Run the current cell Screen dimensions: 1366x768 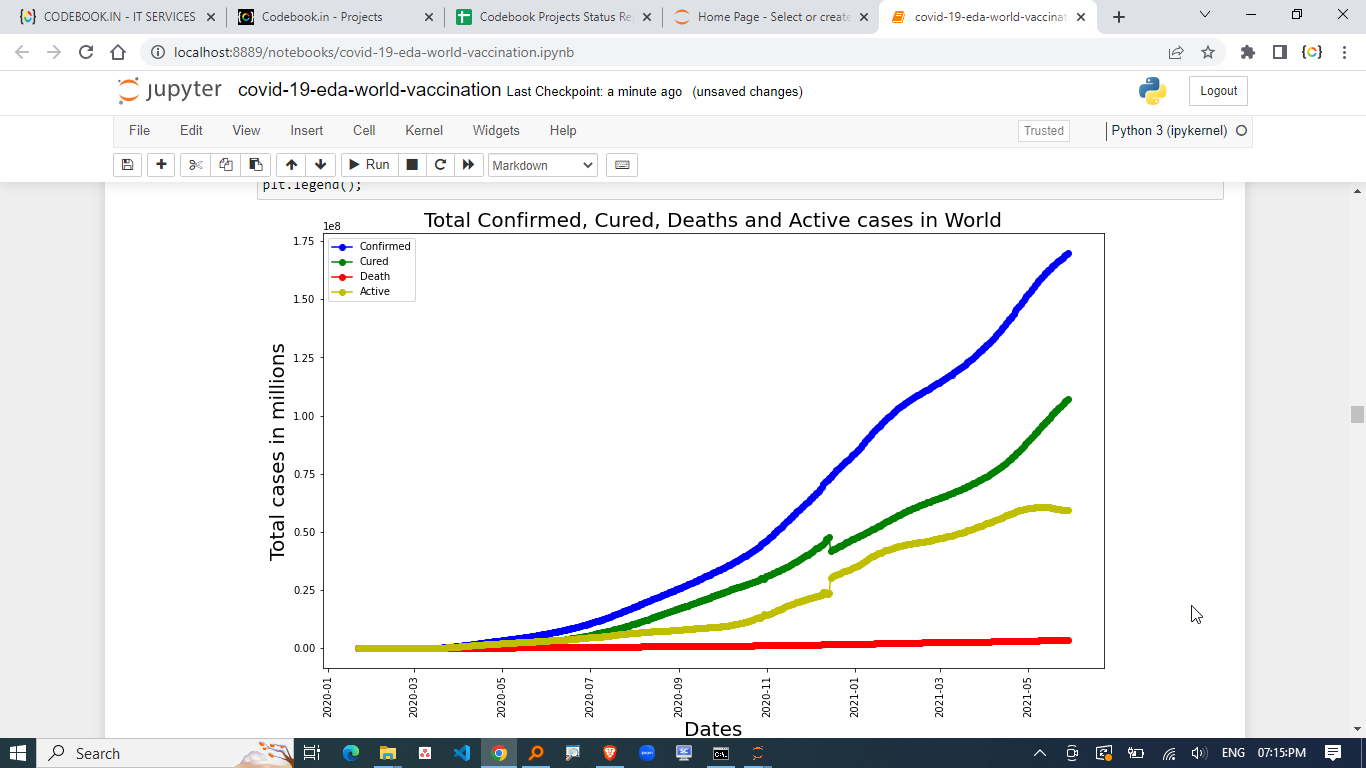point(369,165)
